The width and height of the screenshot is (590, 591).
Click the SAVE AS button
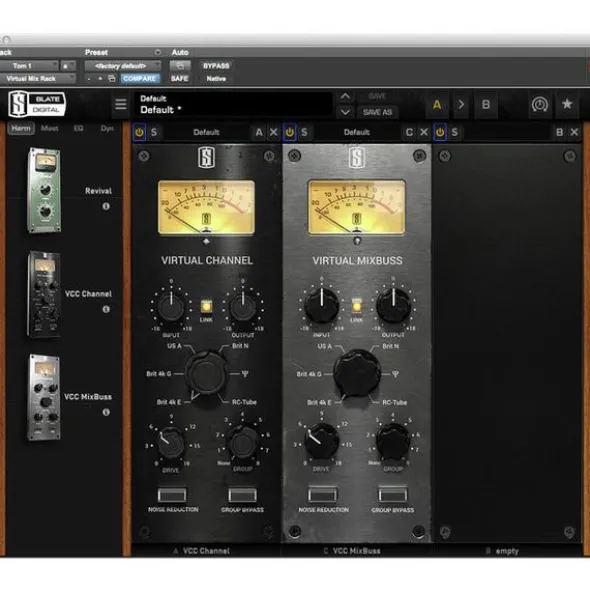coord(377,112)
